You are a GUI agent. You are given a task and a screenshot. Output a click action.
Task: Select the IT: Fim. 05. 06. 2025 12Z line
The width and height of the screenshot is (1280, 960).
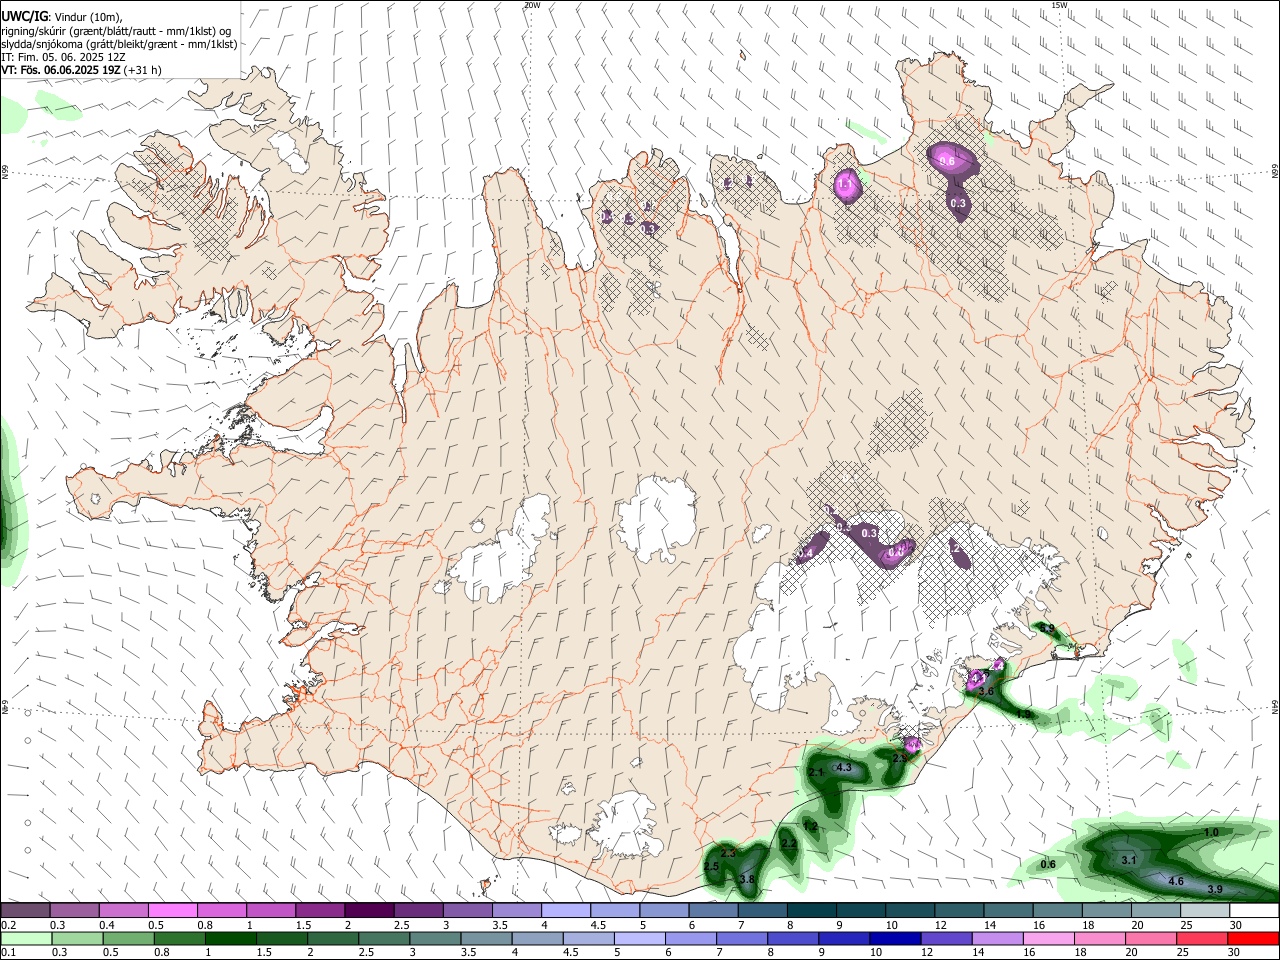[x=64, y=58]
